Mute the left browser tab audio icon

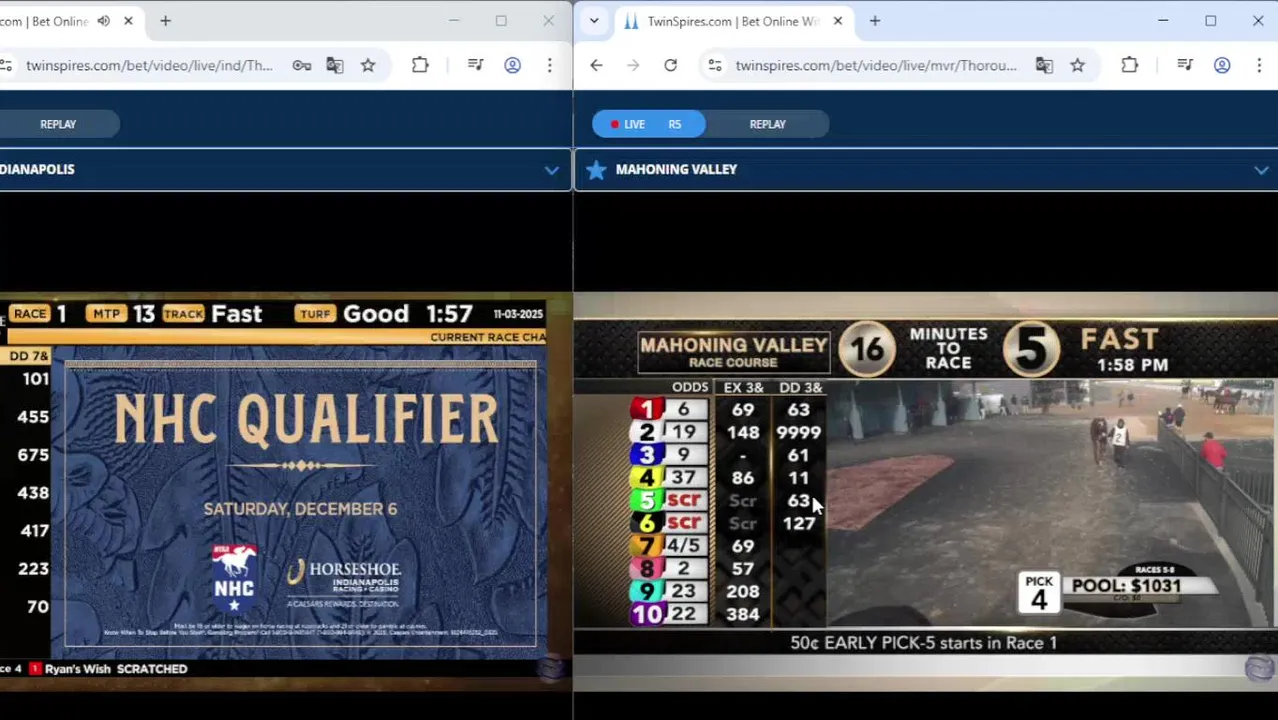[x=104, y=21]
